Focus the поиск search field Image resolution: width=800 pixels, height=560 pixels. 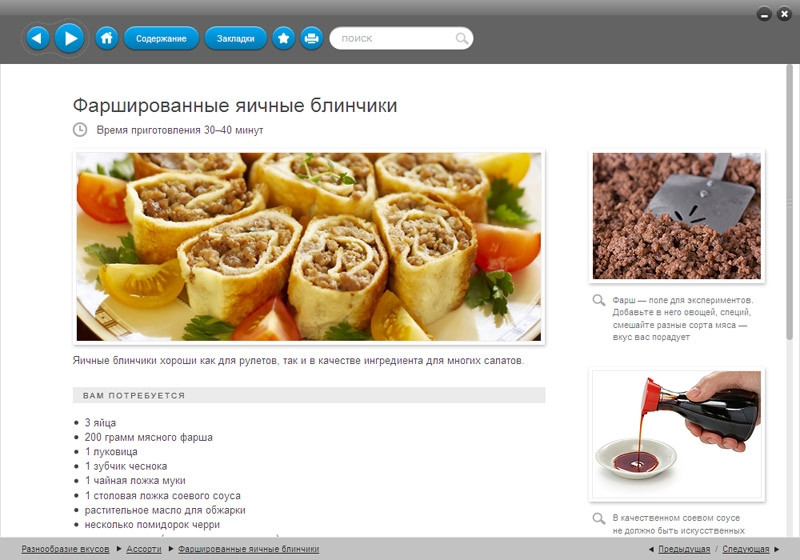click(401, 38)
